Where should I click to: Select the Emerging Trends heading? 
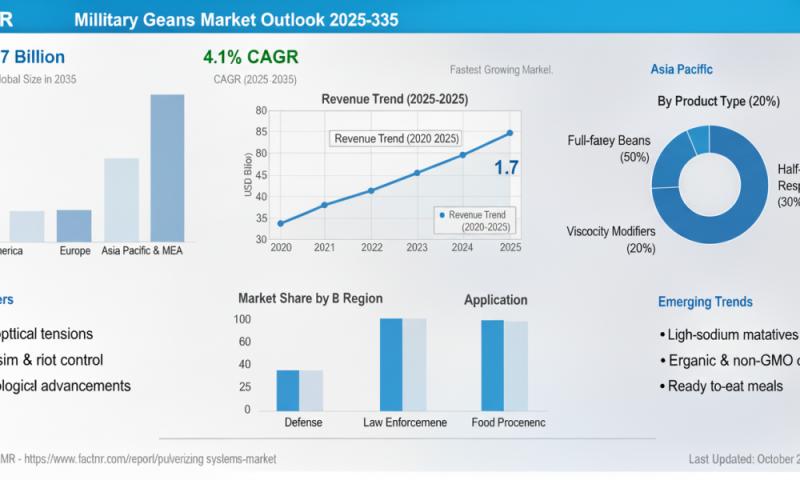(705, 301)
